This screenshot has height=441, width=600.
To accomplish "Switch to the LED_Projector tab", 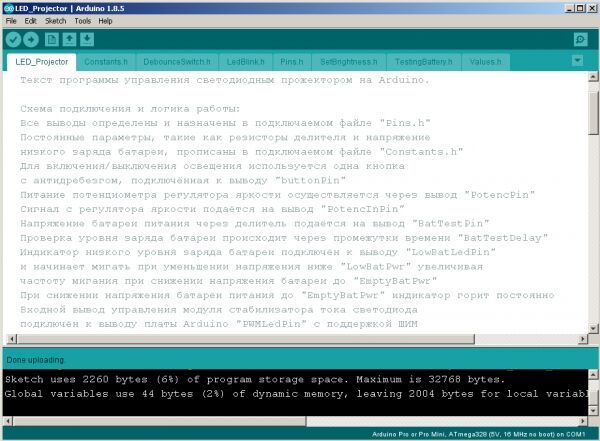I will pos(42,62).
